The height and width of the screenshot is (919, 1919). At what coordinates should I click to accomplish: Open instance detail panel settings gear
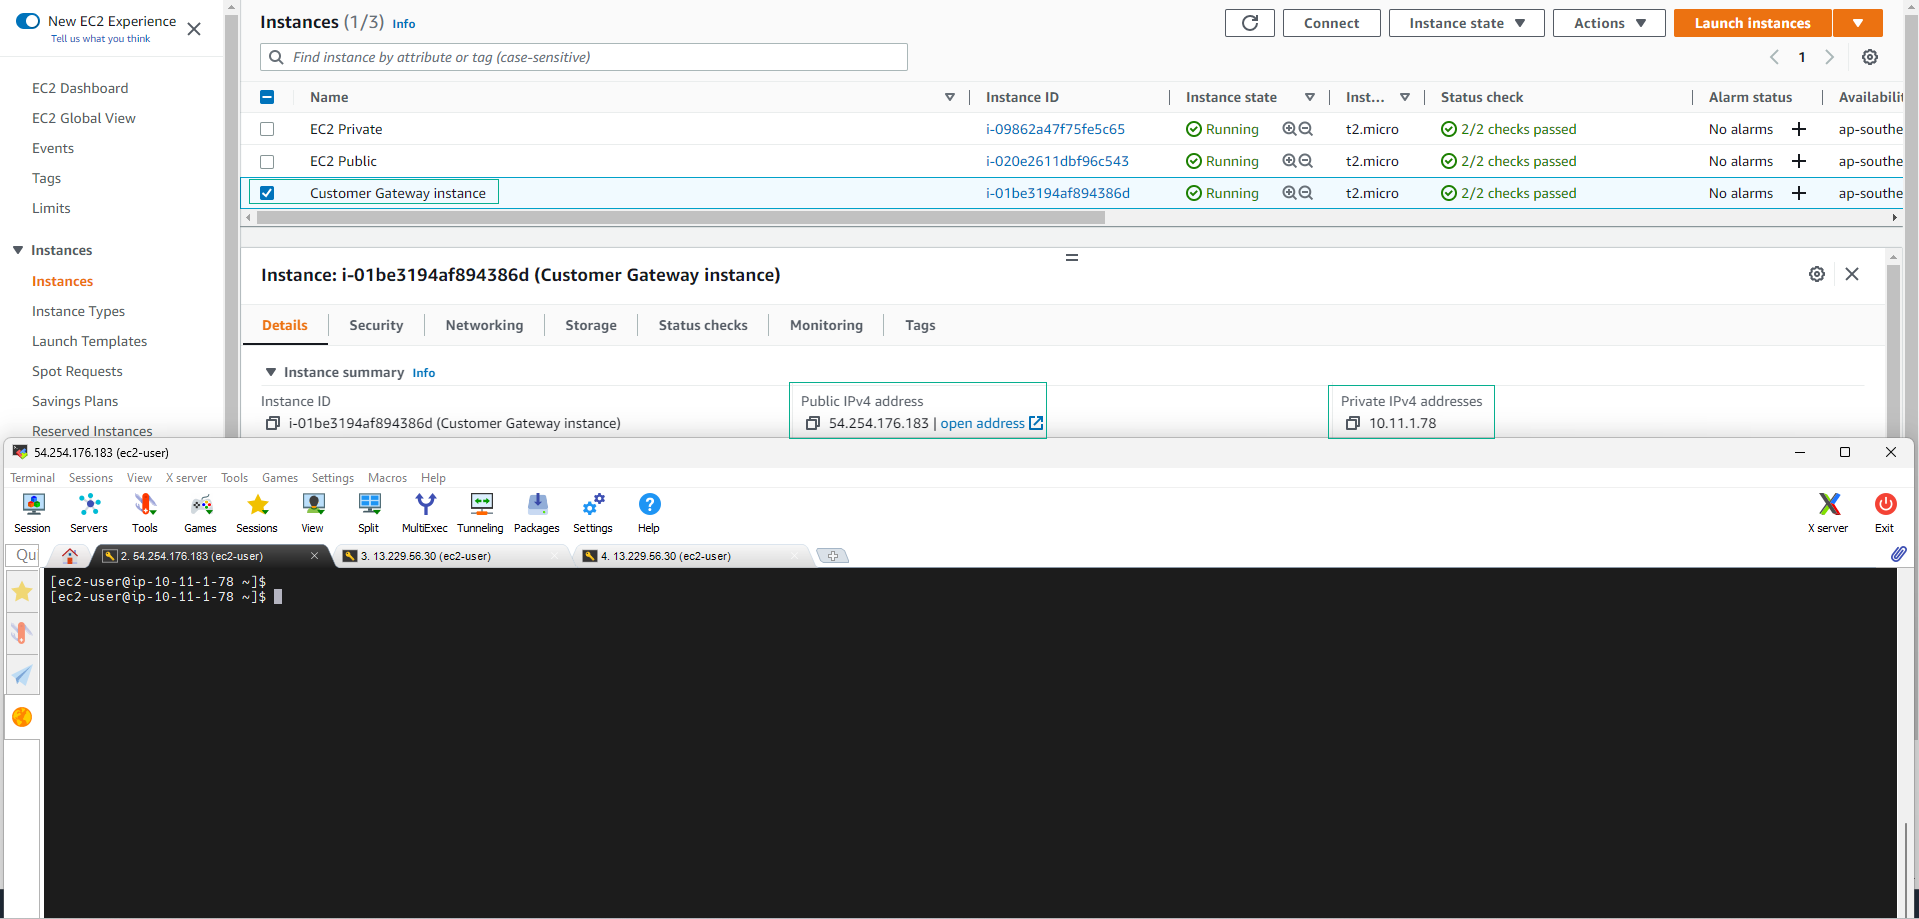(x=1817, y=274)
